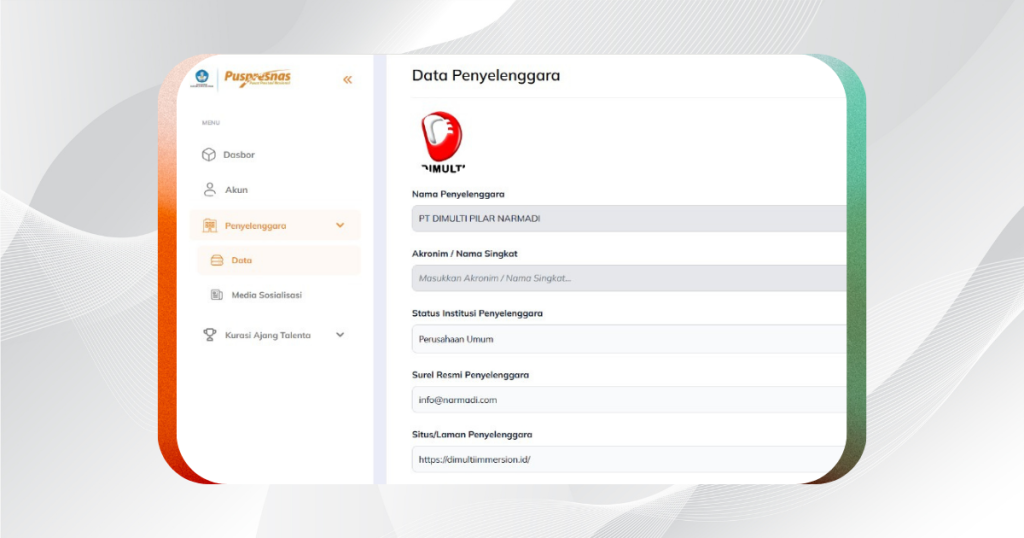Expand the Kurasi Ajang Talenta chevron
The height and width of the screenshot is (538, 1024).
pyautogui.click(x=340, y=335)
